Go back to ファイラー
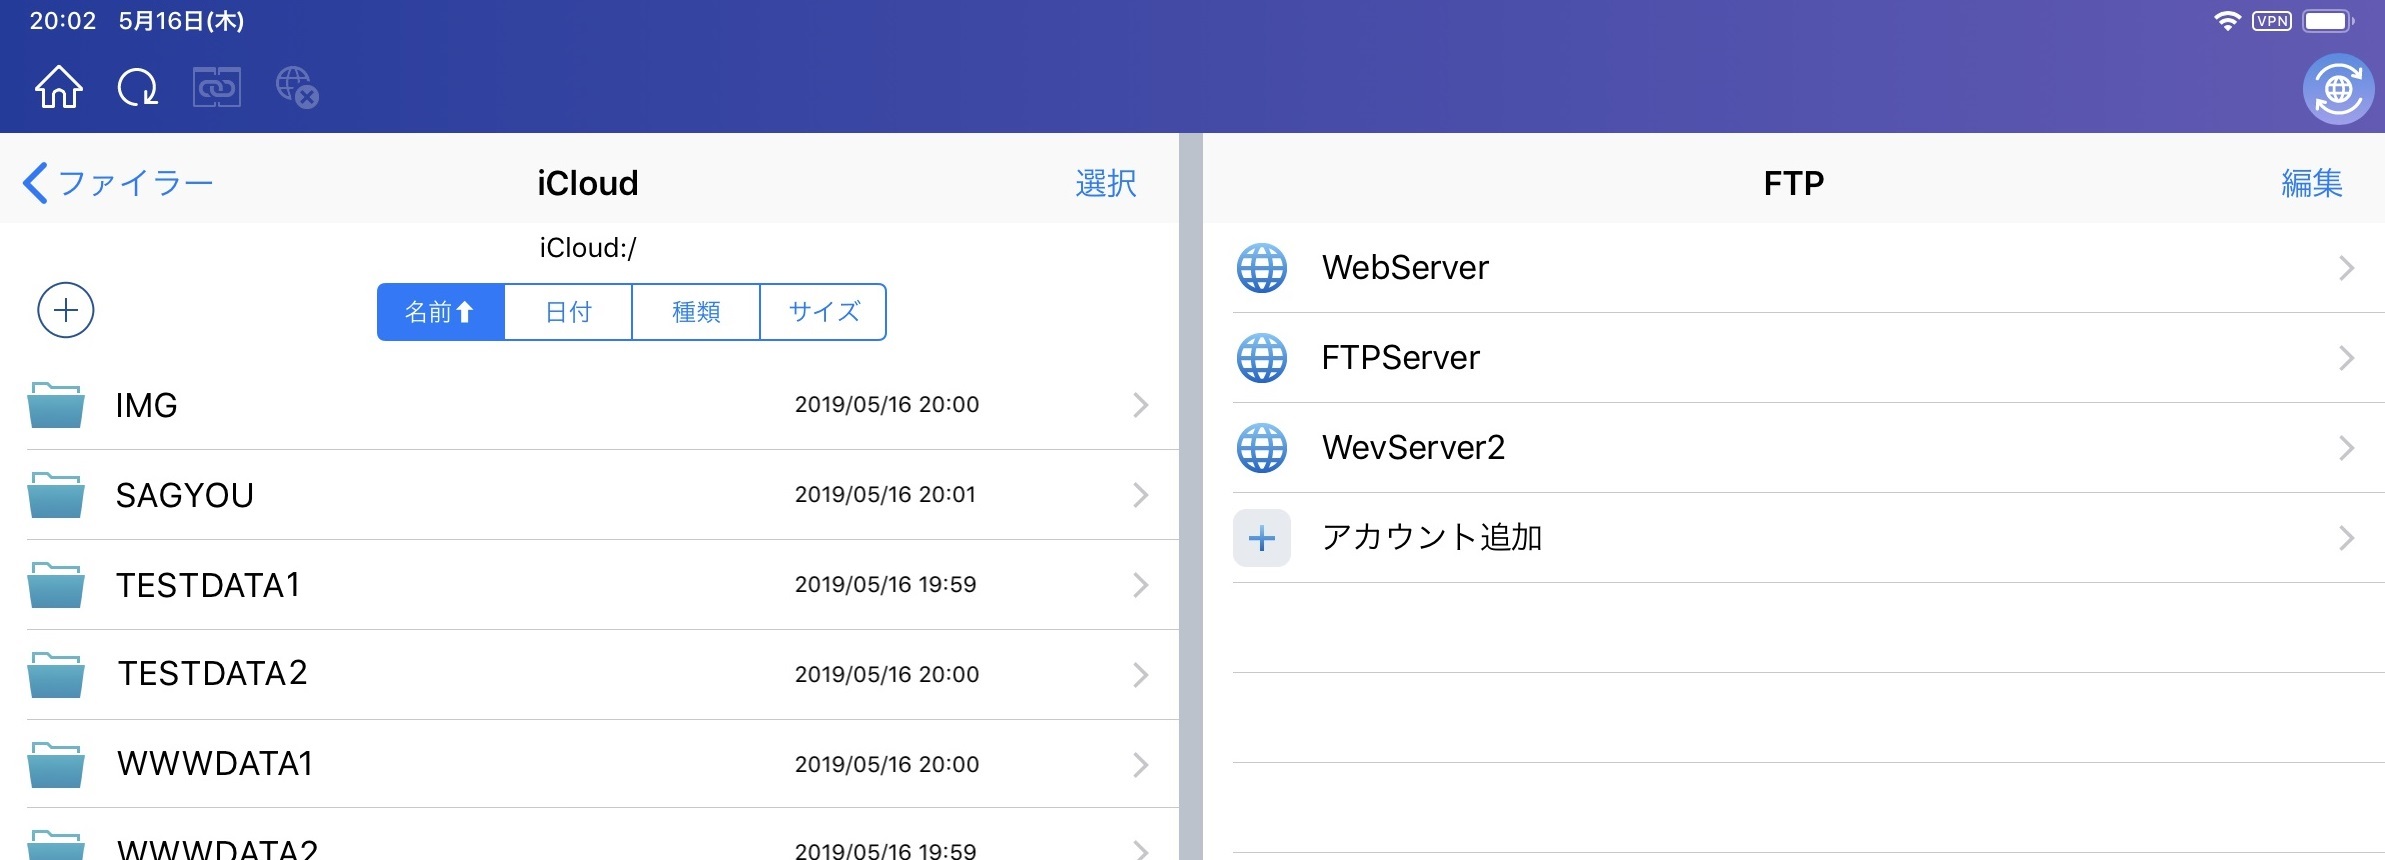 click(x=118, y=183)
